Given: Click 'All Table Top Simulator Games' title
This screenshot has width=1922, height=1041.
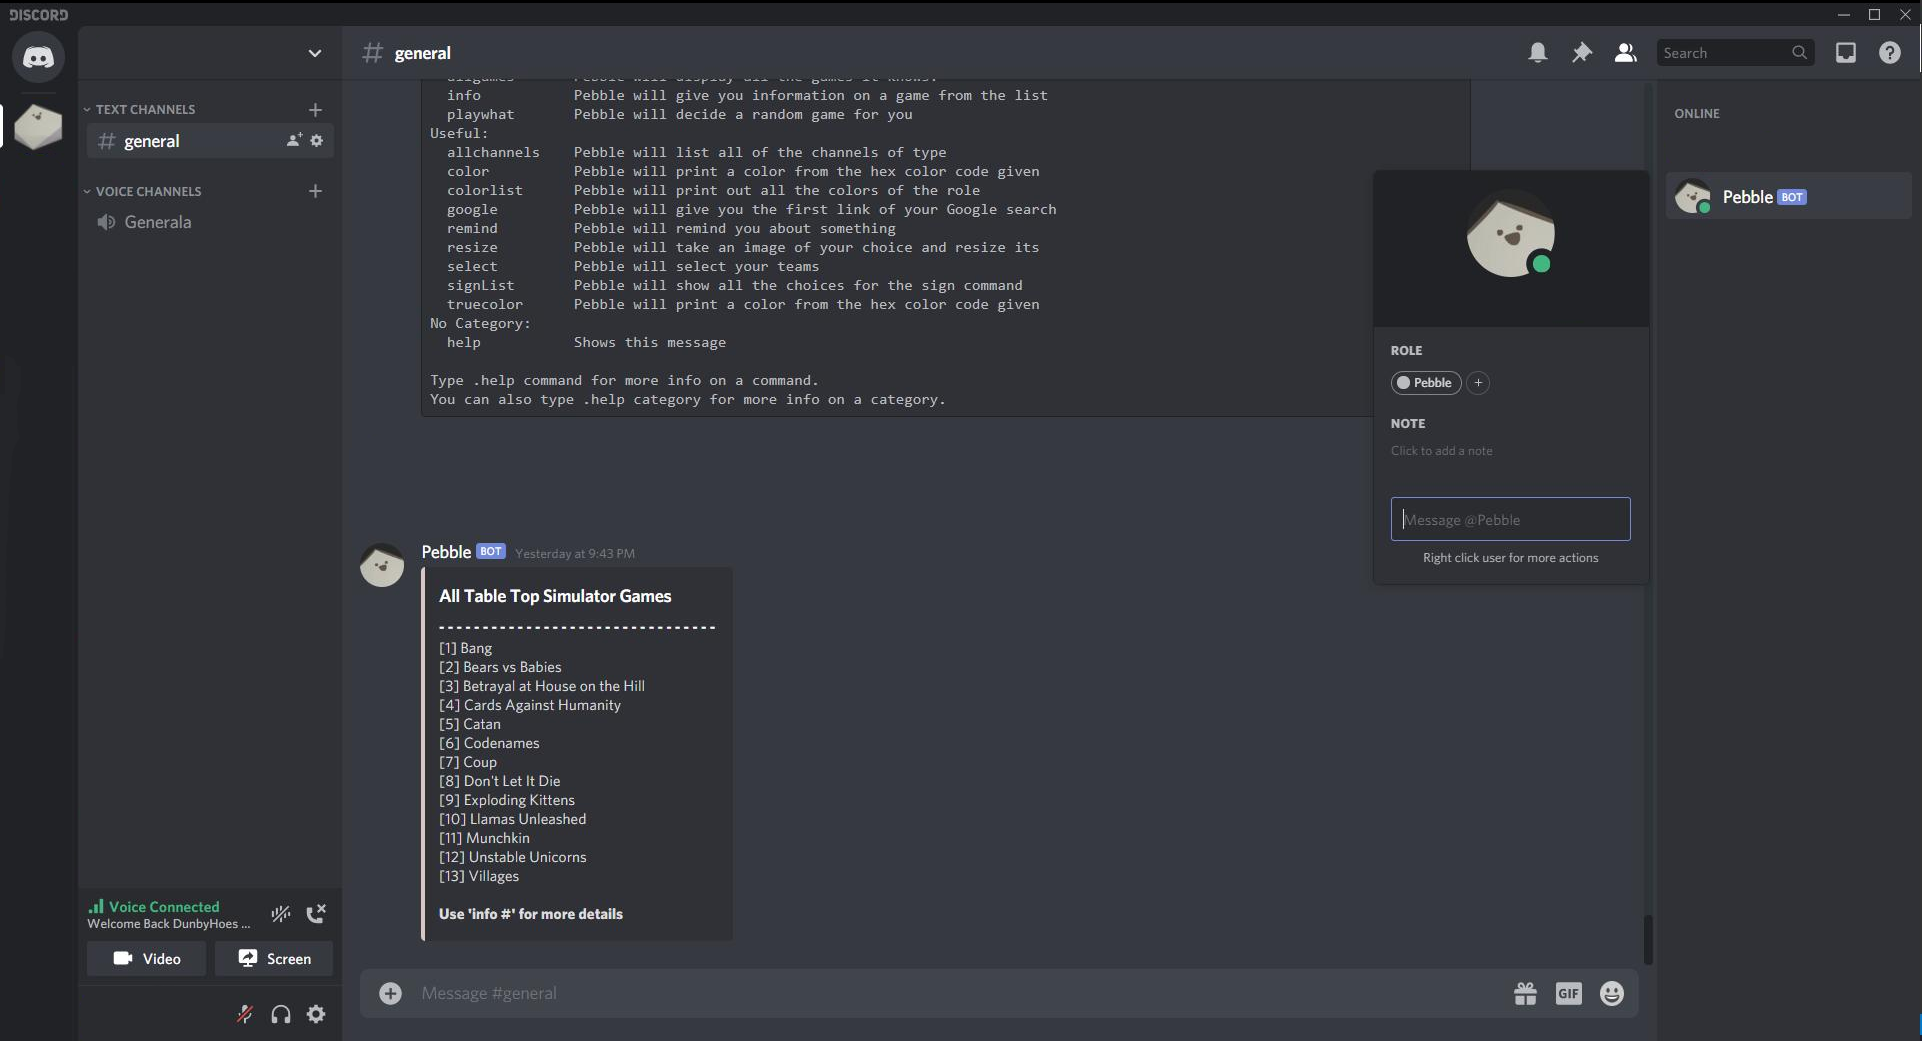Looking at the screenshot, I should tap(555, 596).
